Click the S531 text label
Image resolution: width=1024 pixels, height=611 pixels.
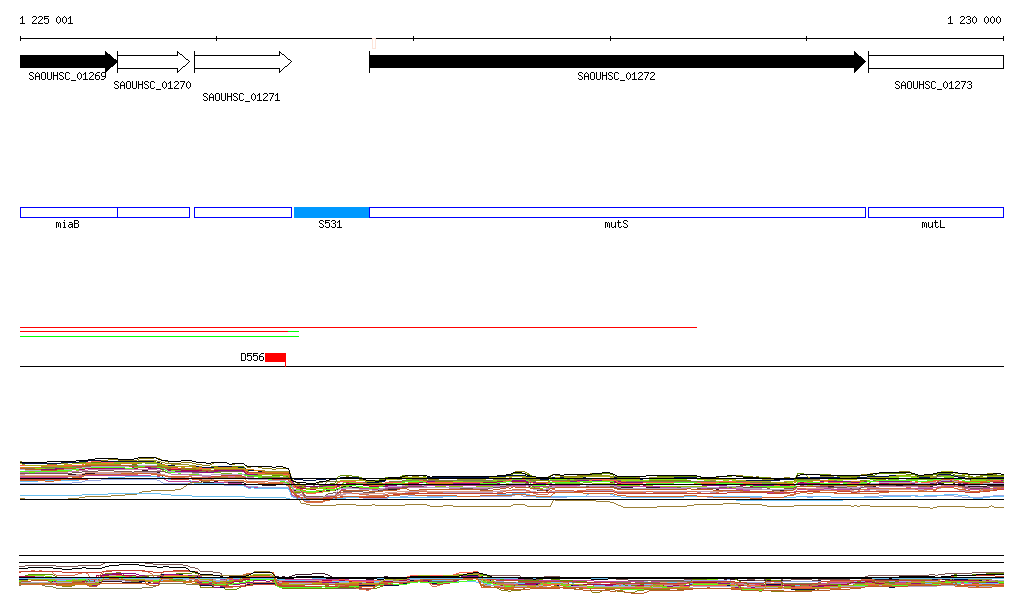(330, 224)
